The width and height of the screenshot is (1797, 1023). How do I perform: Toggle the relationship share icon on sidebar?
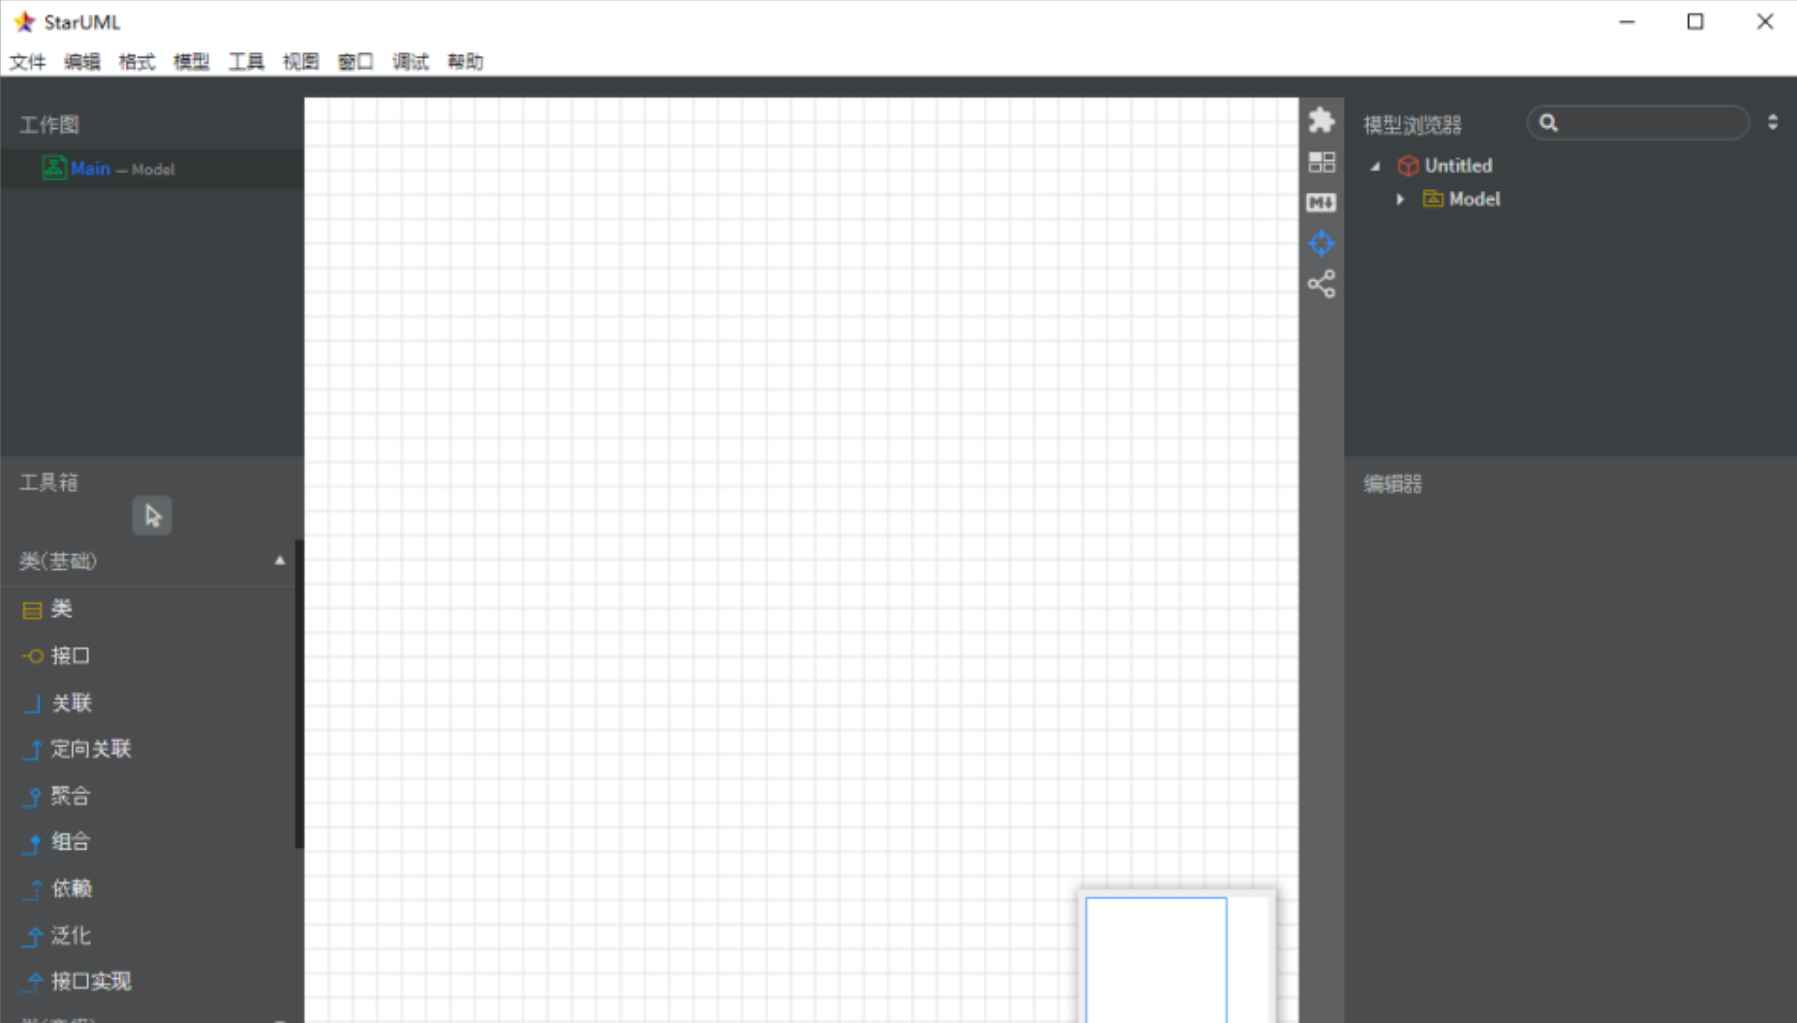(1322, 284)
